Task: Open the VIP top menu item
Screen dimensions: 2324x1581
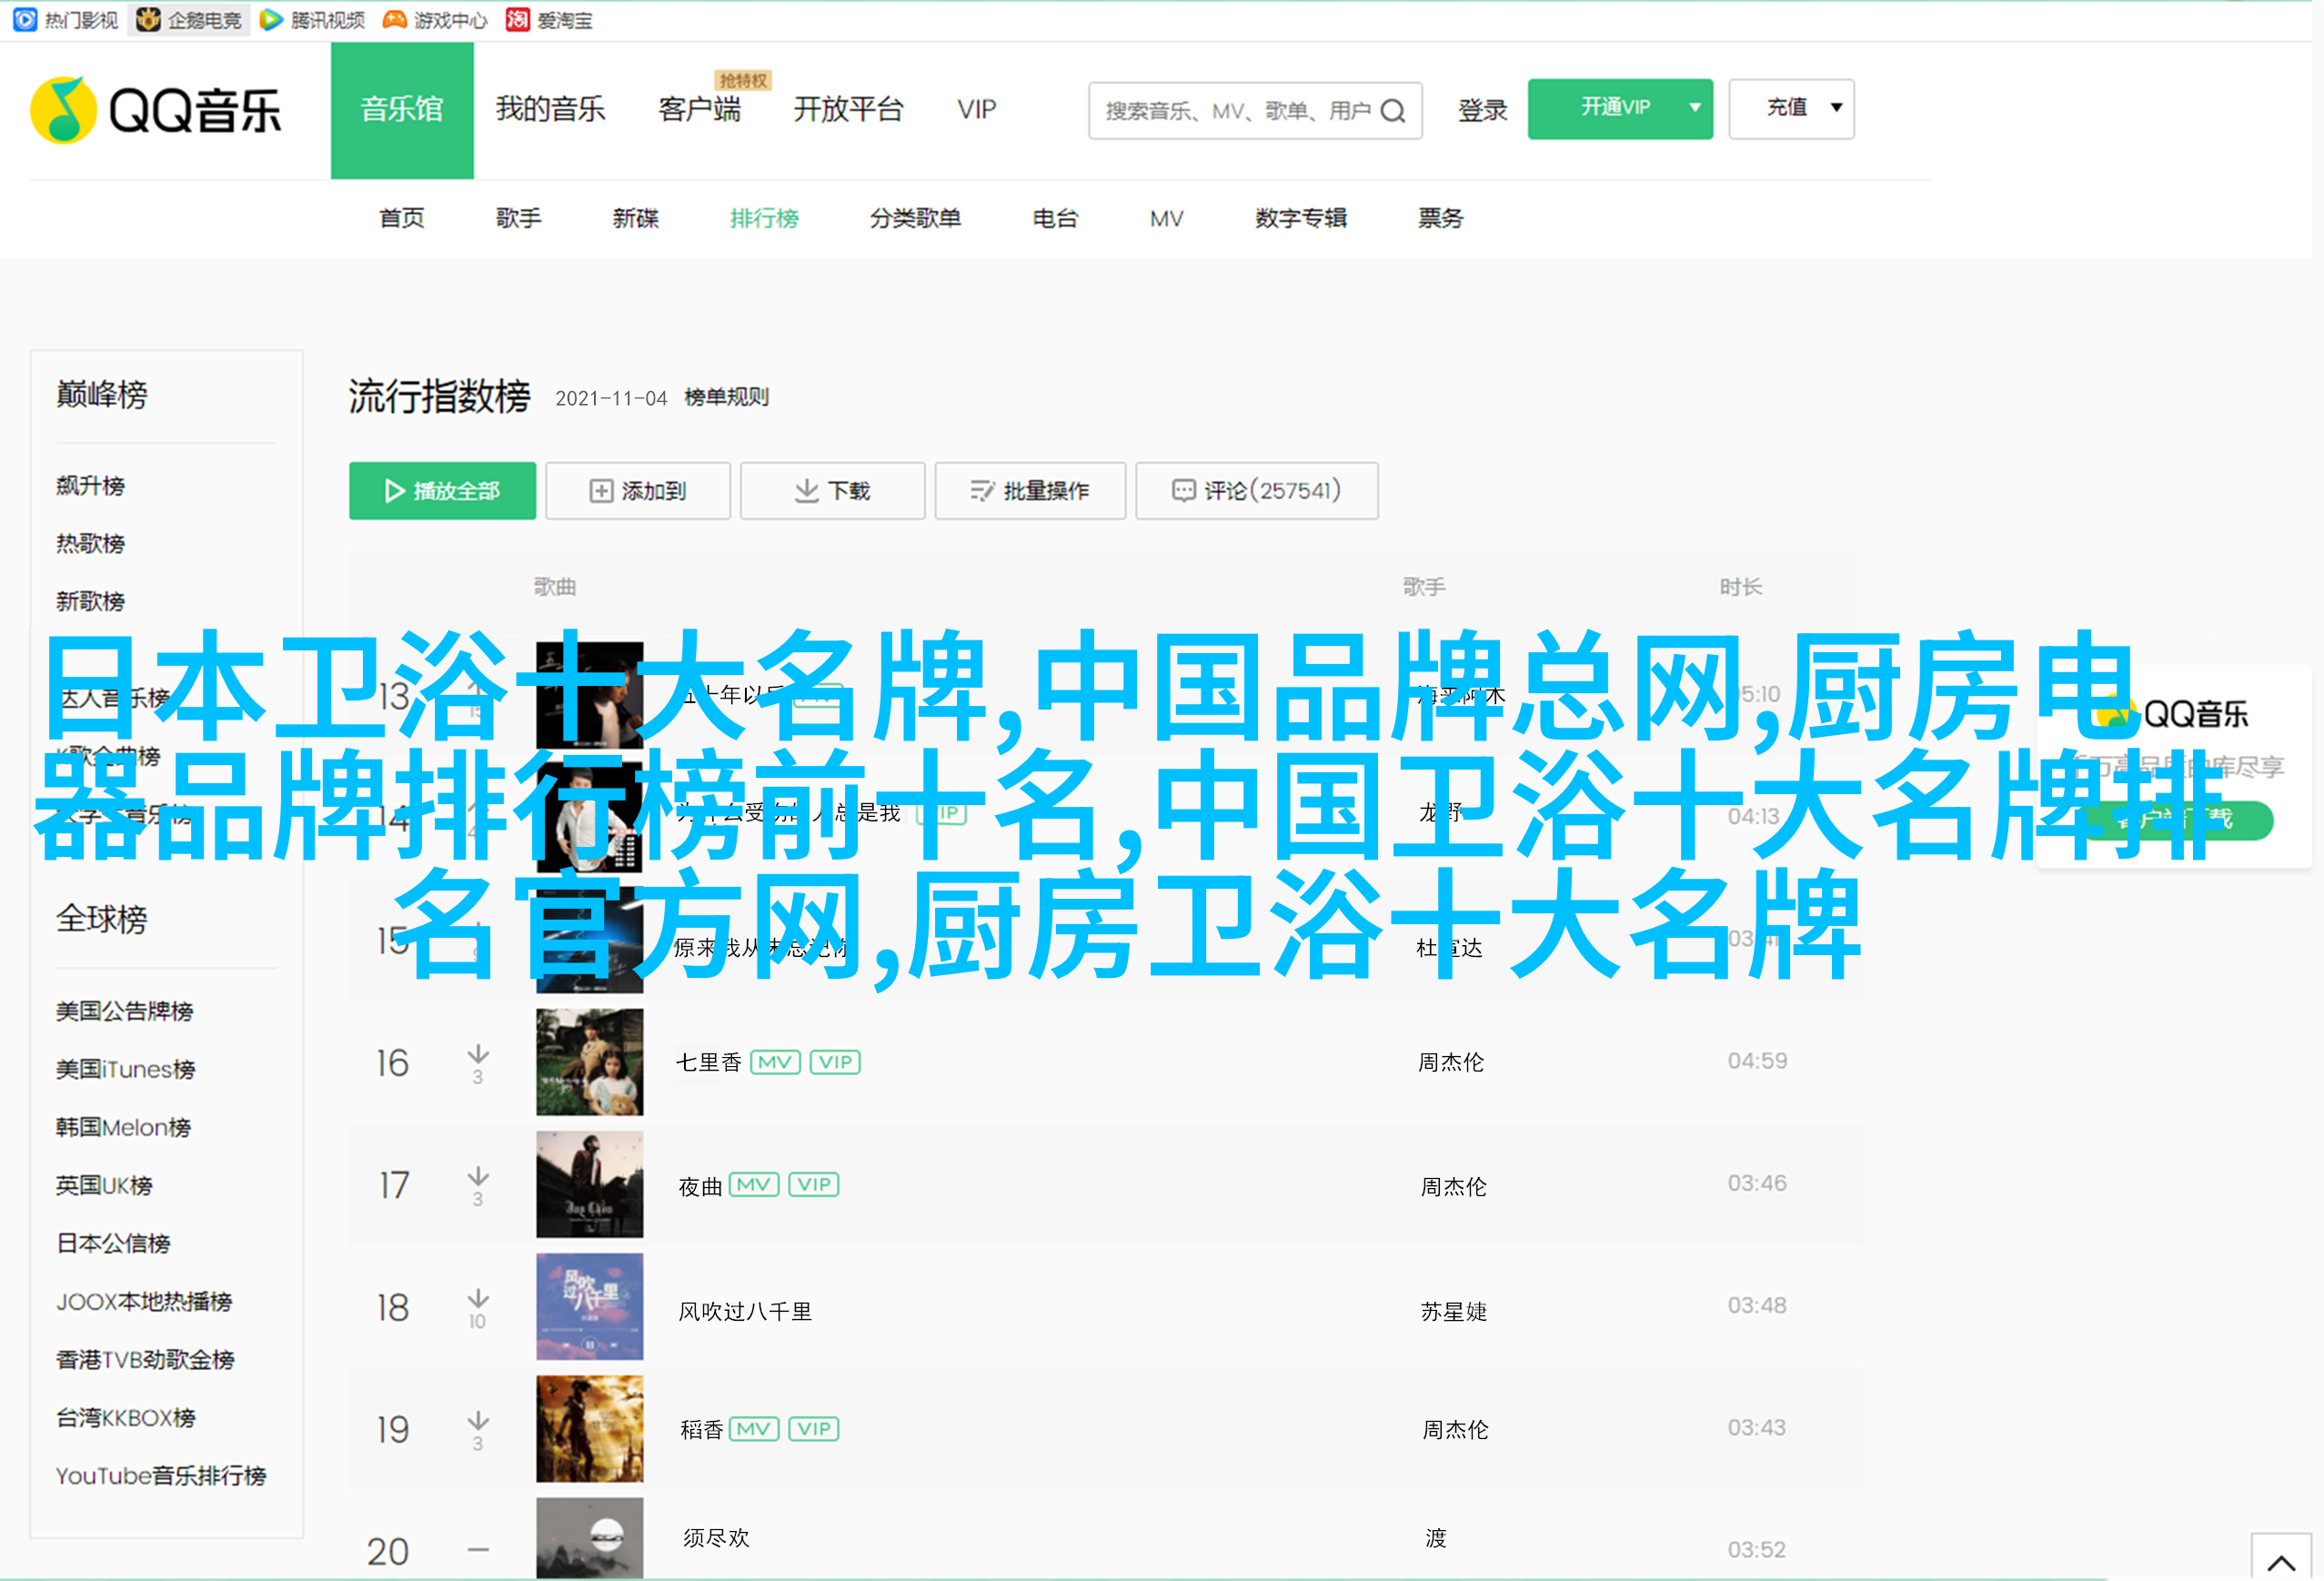Action: tap(977, 109)
